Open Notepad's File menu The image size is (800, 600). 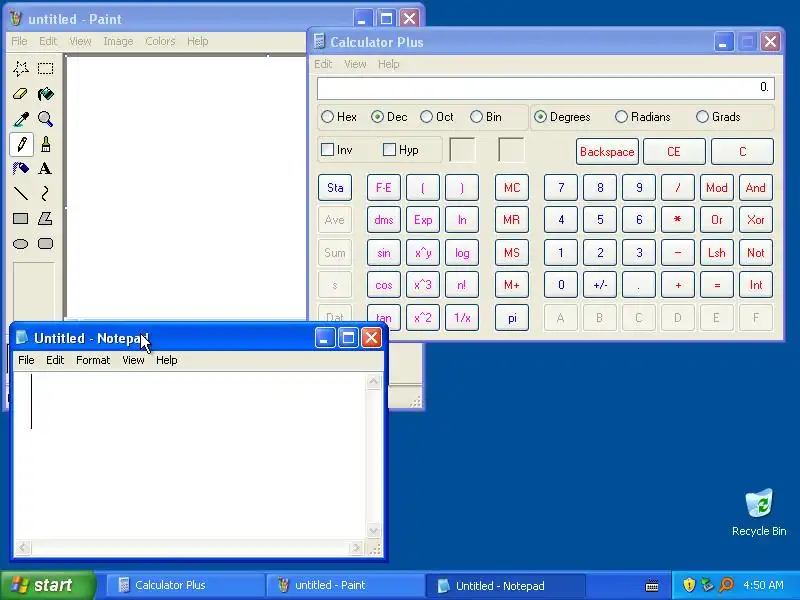[x=26, y=360]
